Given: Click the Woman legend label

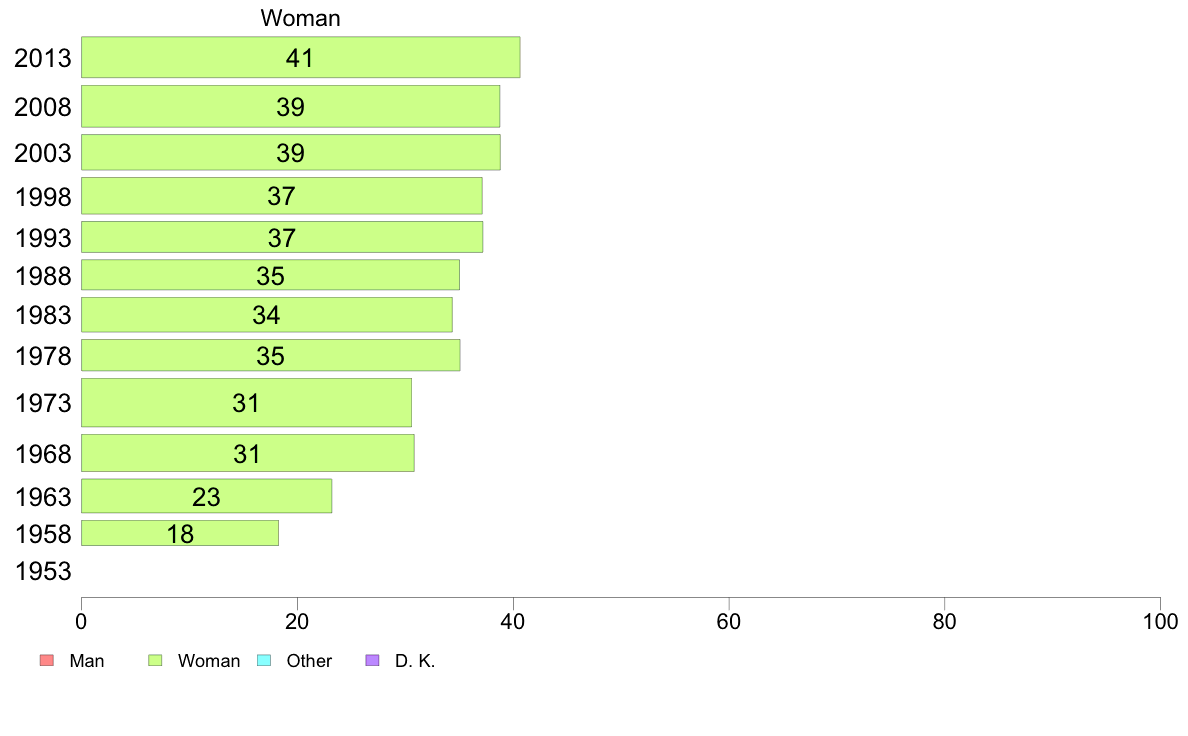Looking at the screenshot, I should click(209, 661).
